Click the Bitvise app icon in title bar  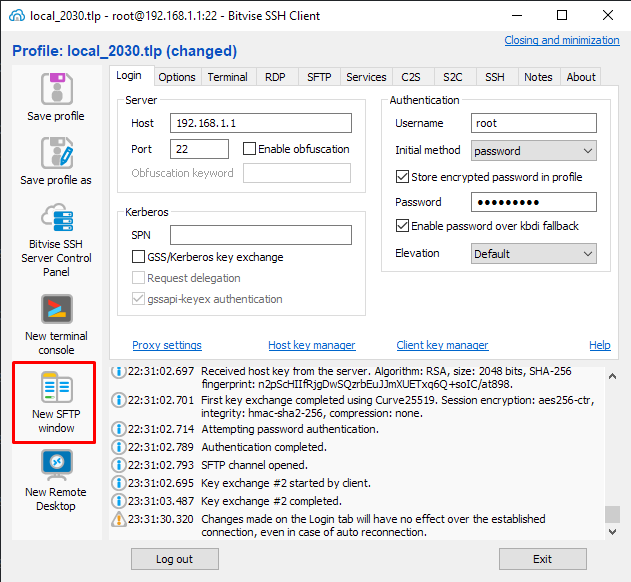click(17, 16)
